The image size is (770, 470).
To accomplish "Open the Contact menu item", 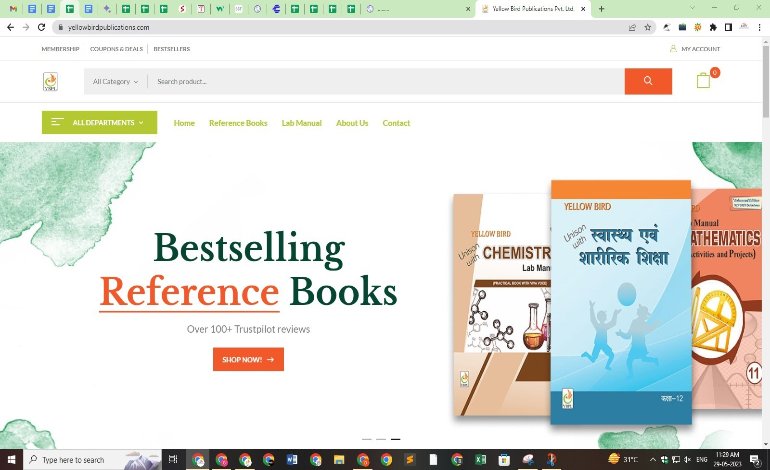I will click(396, 123).
